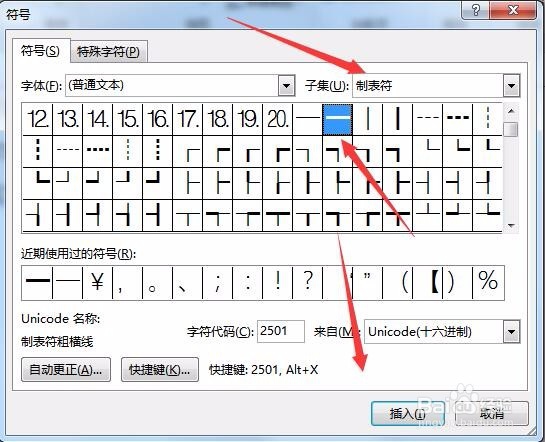Choose the thick horizontal line in recently used symbols

38,282
